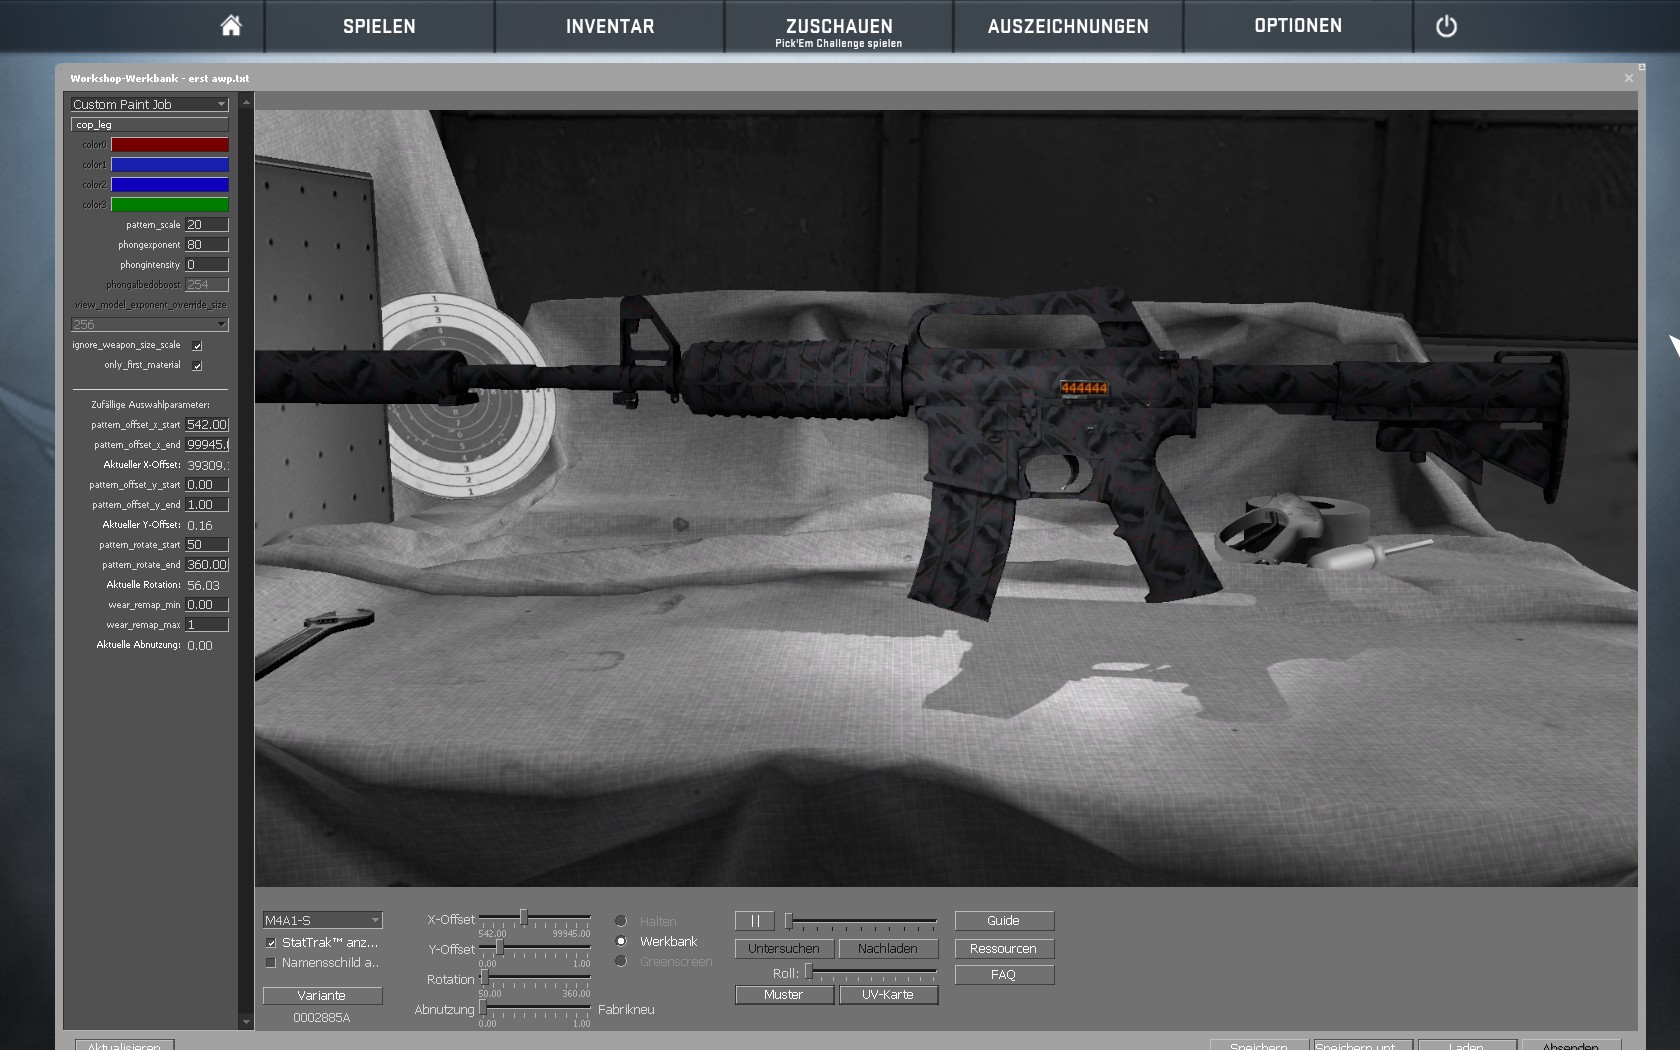Click the pattern_offset_y_start field

[207, 485]
